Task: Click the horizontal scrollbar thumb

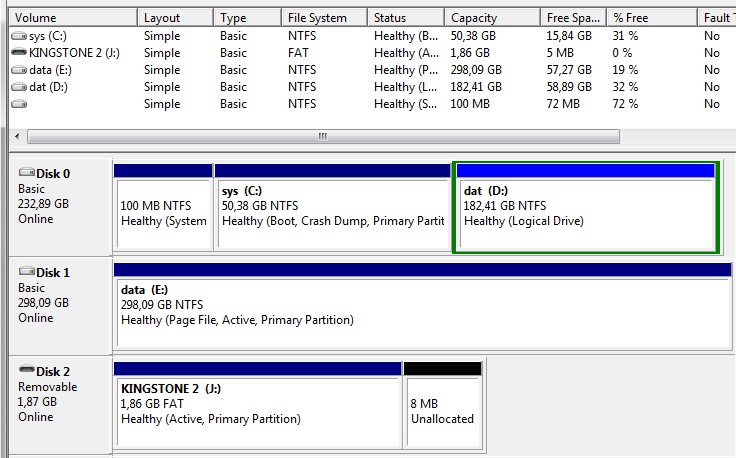Action: coord(323,137)
